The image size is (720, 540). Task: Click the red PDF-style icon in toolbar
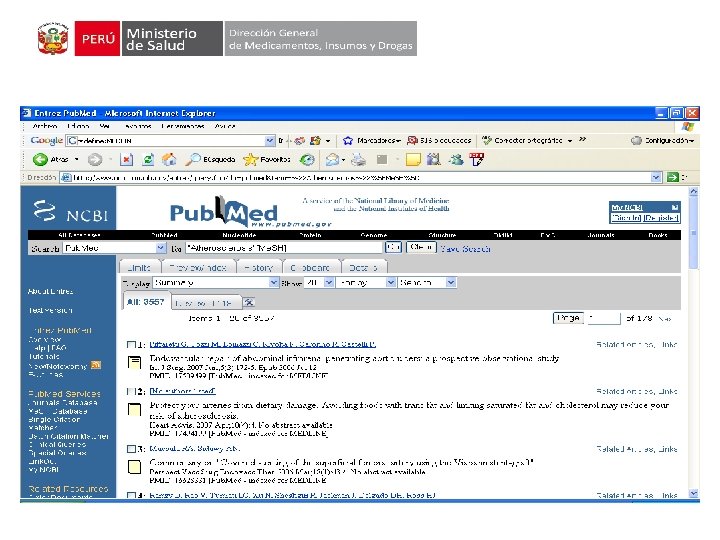click(477, 159)
